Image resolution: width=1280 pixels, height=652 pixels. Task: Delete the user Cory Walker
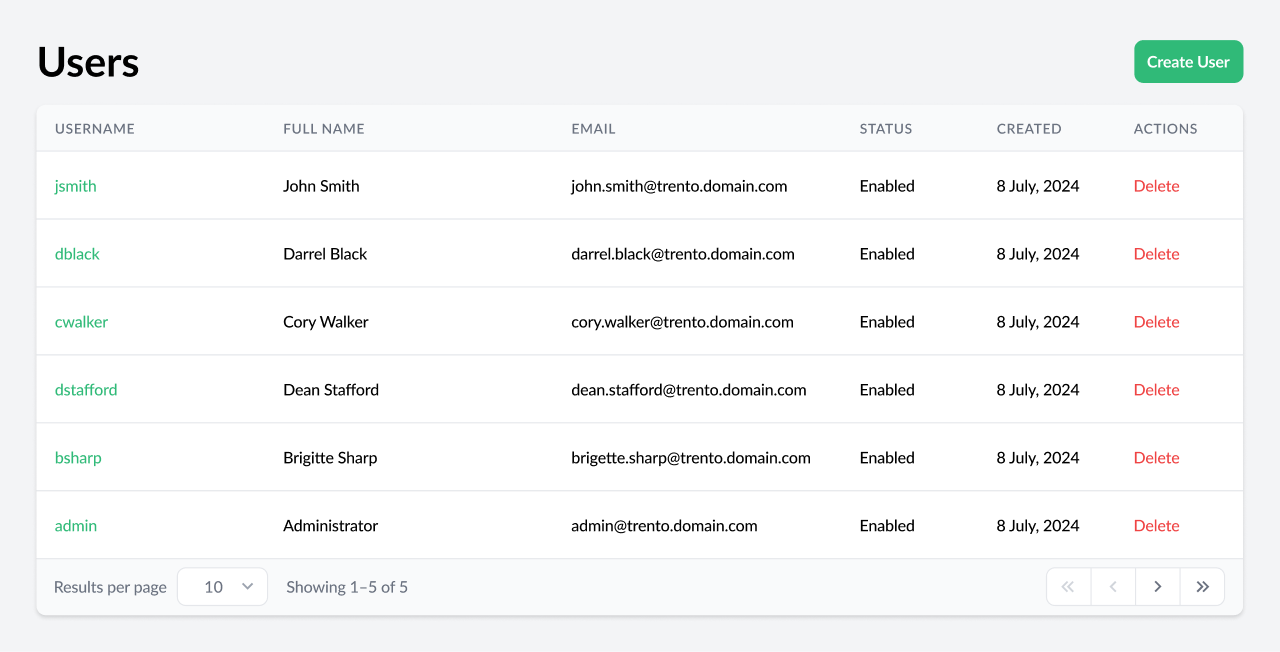point(1157,322)
